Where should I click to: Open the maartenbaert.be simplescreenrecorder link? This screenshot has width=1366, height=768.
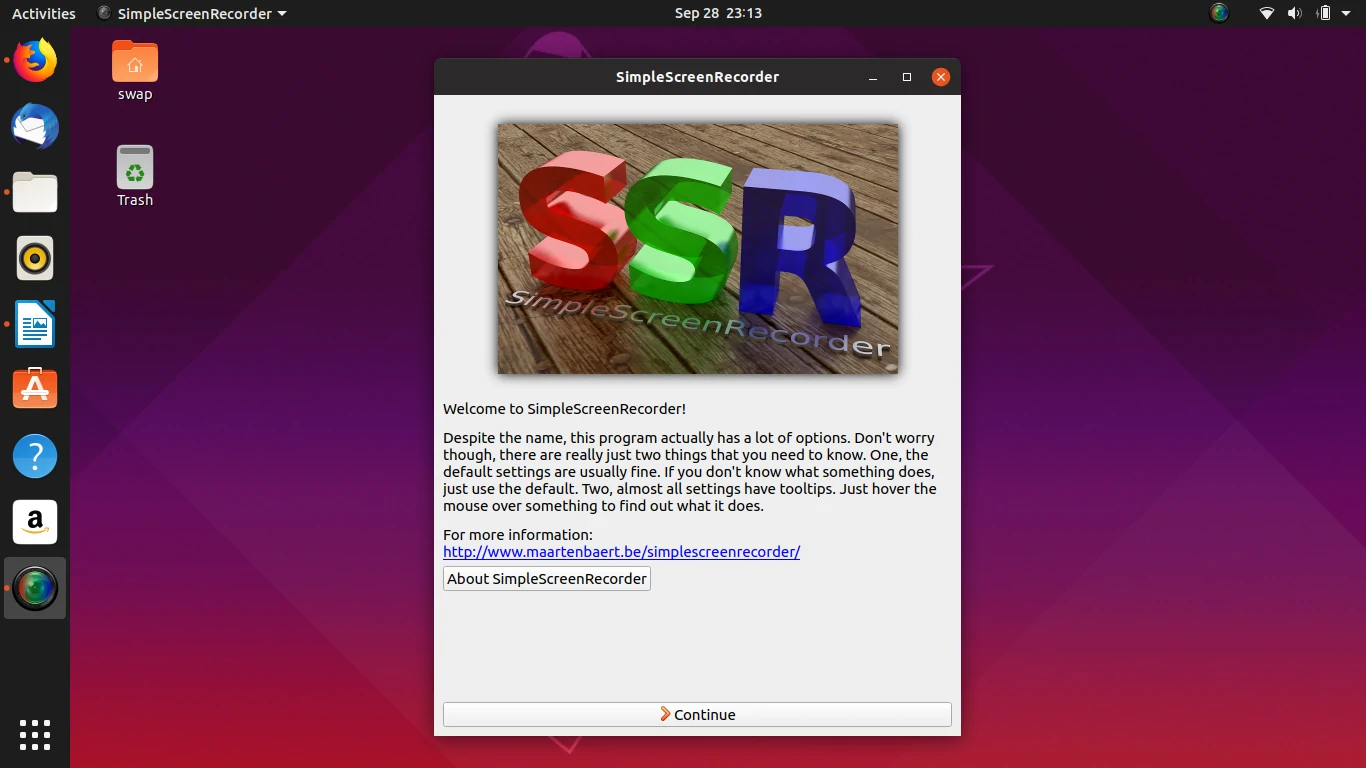(x=622, y=551)
